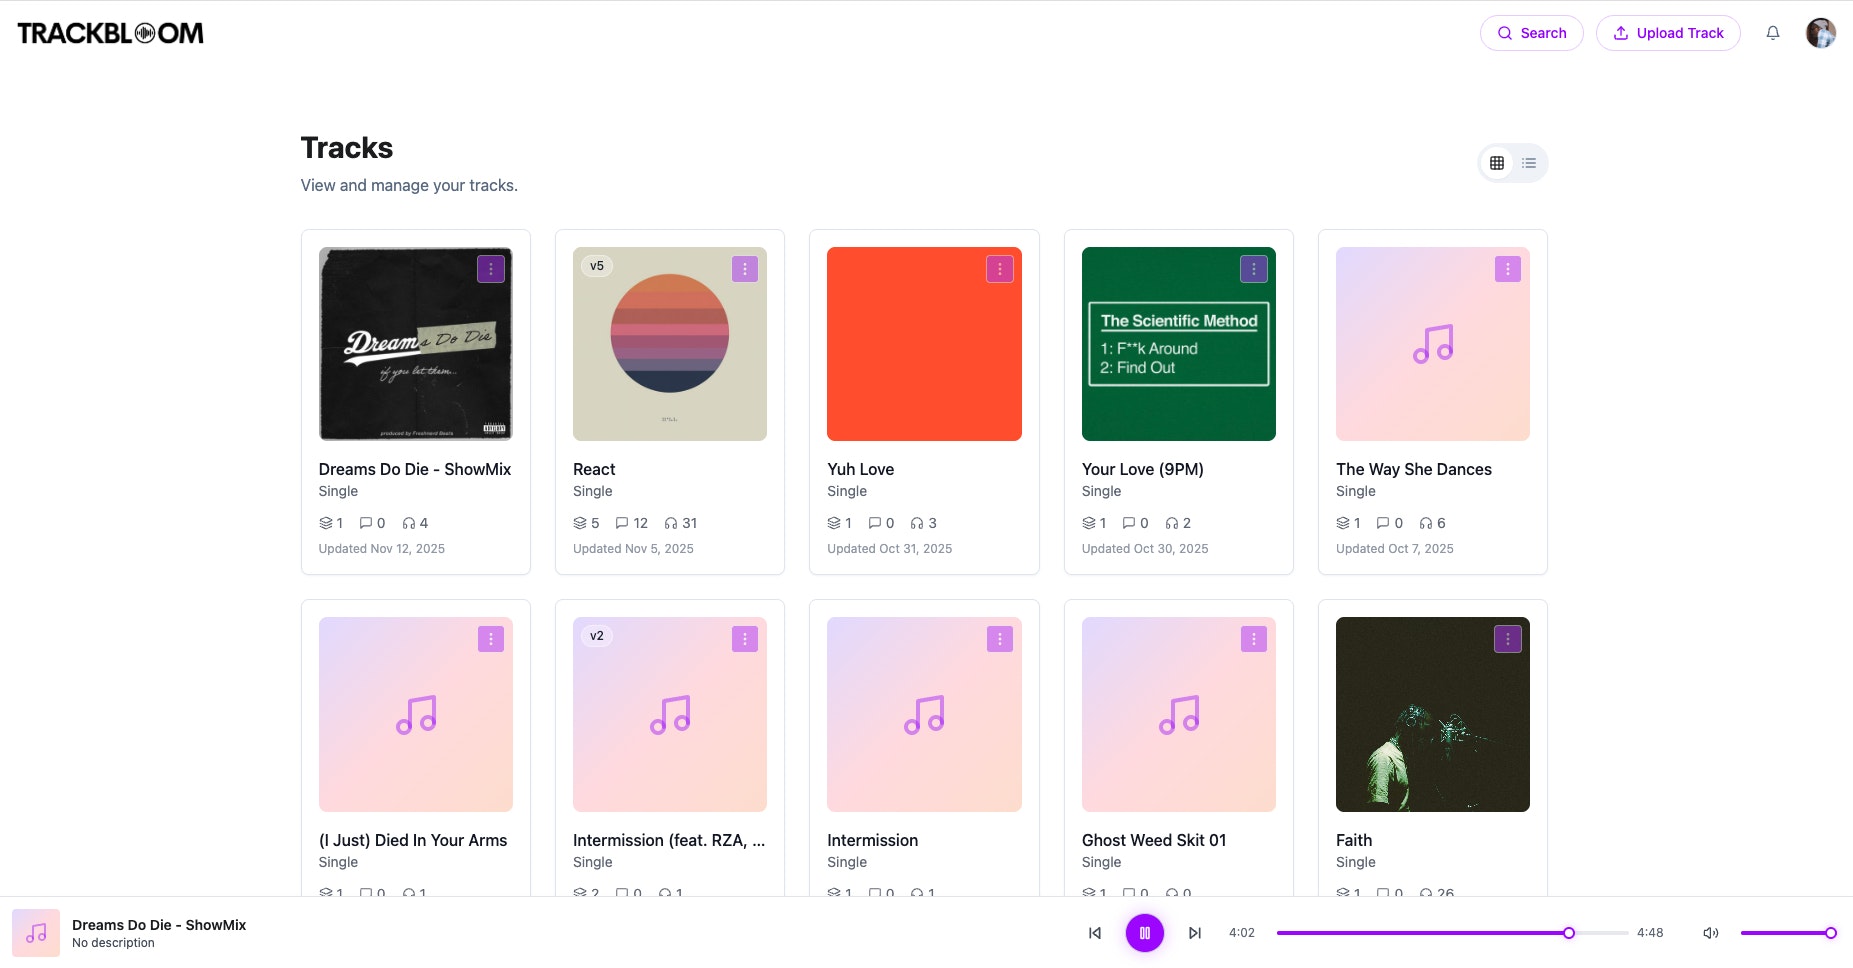Go to TrackBloom home logo

110,33
